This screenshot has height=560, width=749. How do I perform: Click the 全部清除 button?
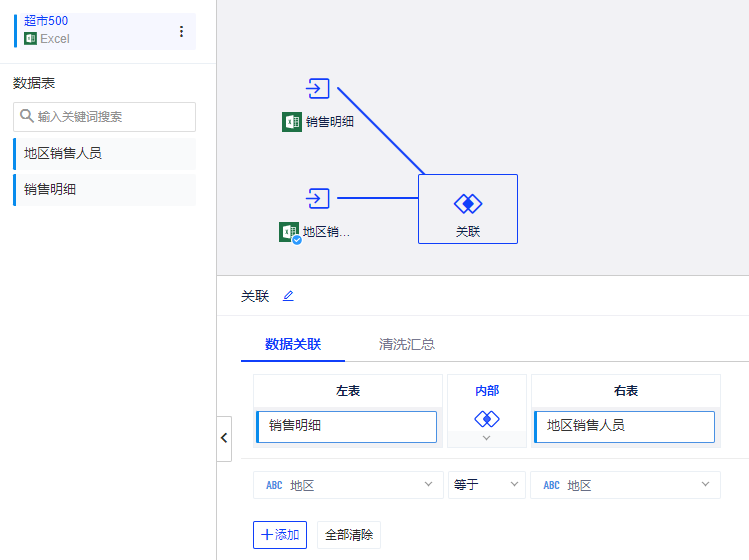[348, 535]
